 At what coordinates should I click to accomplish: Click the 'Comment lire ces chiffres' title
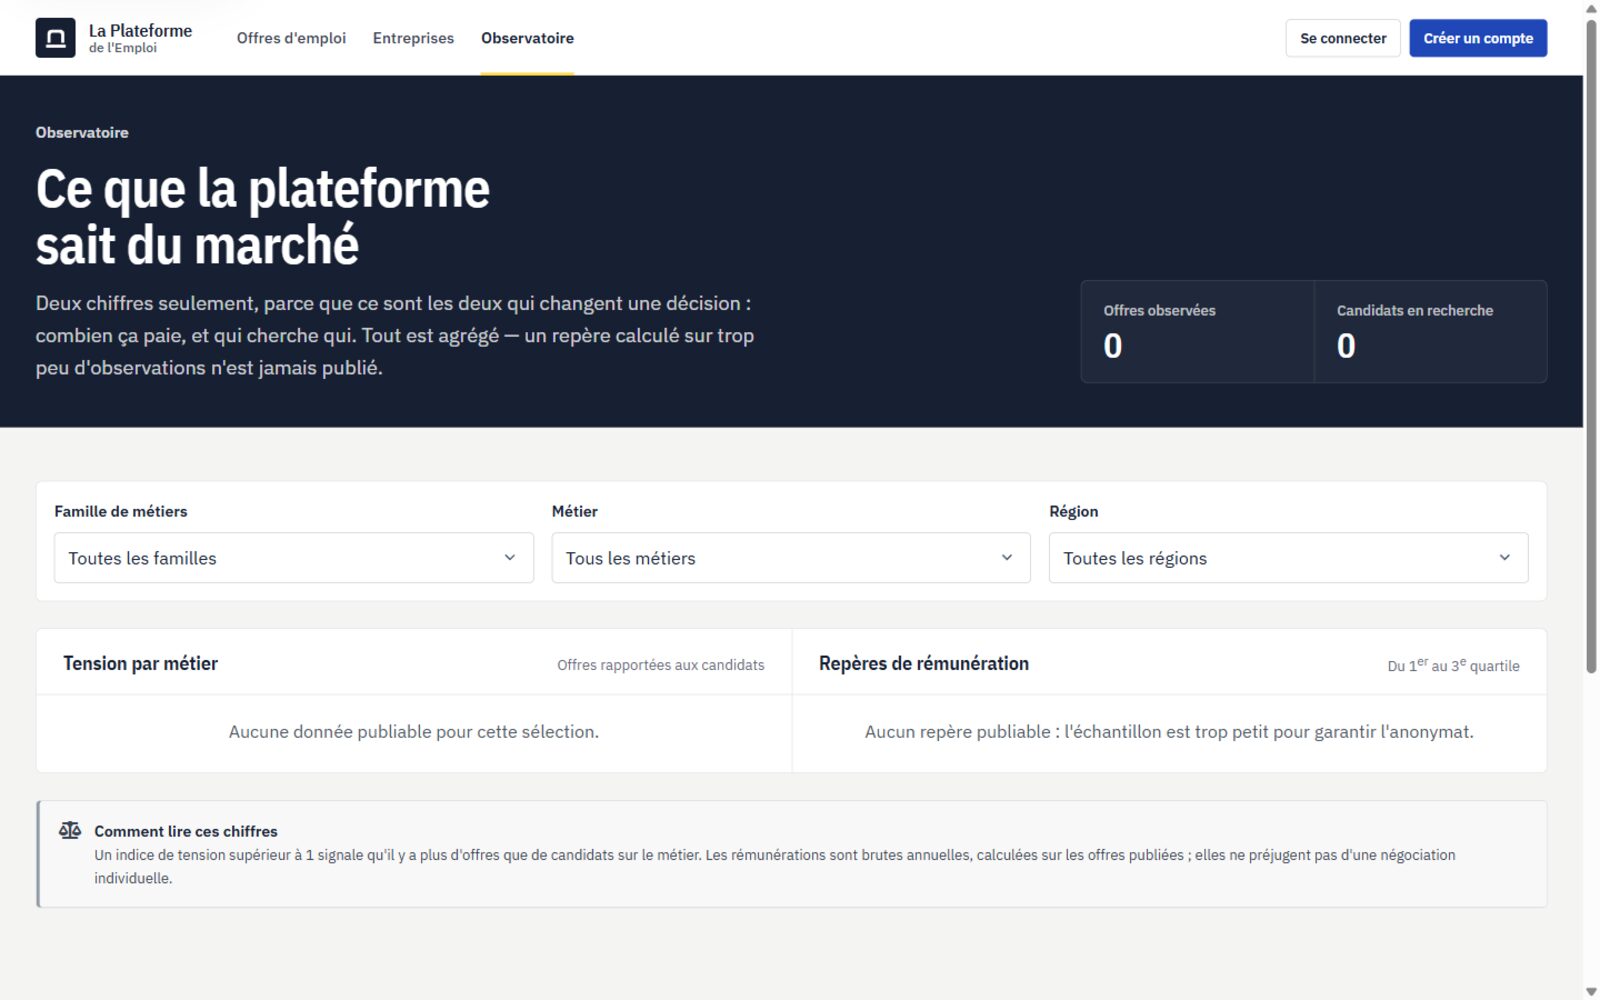pyautogui.click(x=186, y=831)
